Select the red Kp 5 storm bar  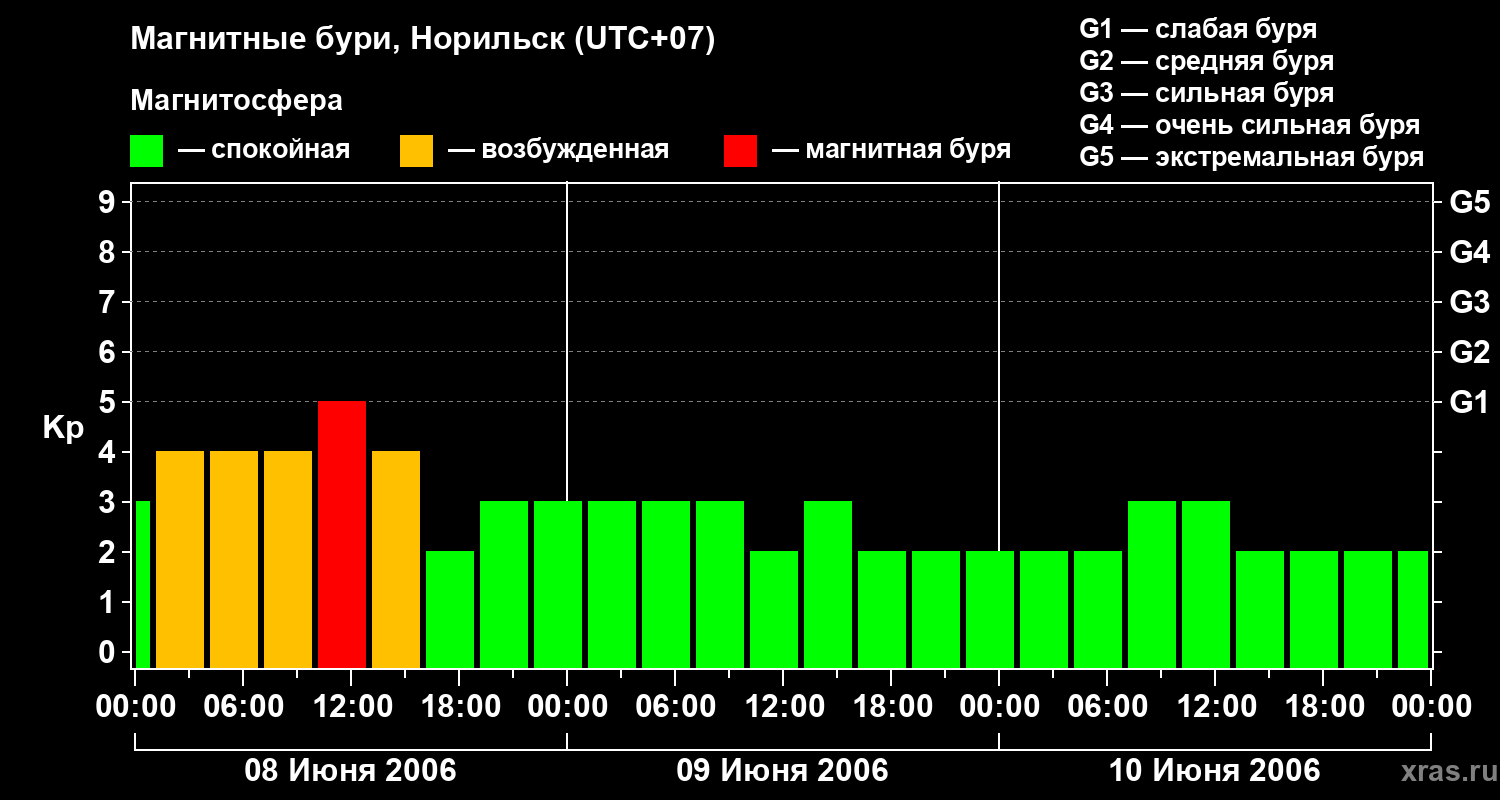point(342,535)
